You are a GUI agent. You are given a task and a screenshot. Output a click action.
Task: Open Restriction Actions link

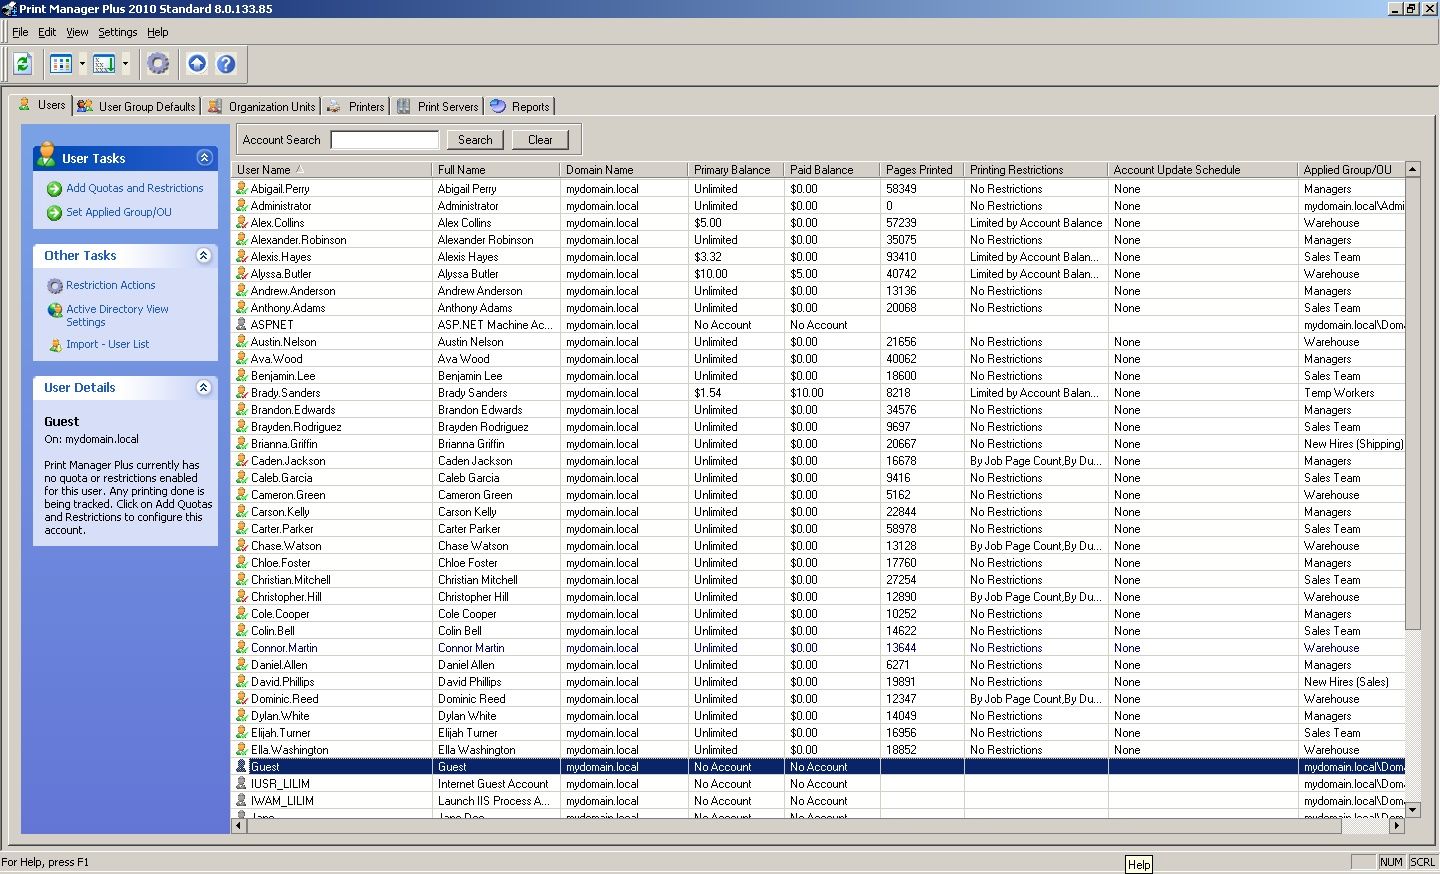coord(111,285)
